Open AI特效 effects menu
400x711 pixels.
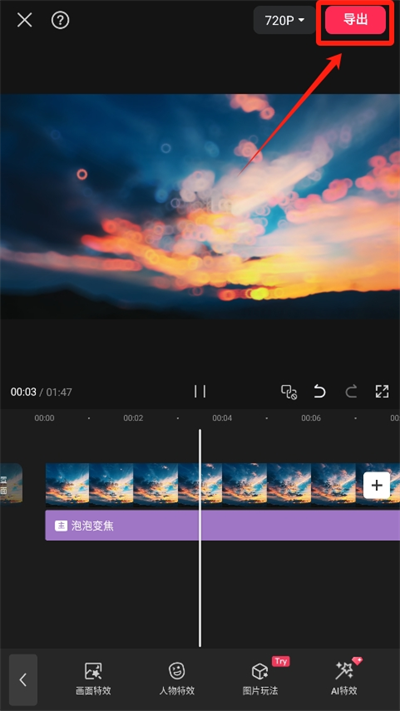pyautogui.click(x=344, y=679)
